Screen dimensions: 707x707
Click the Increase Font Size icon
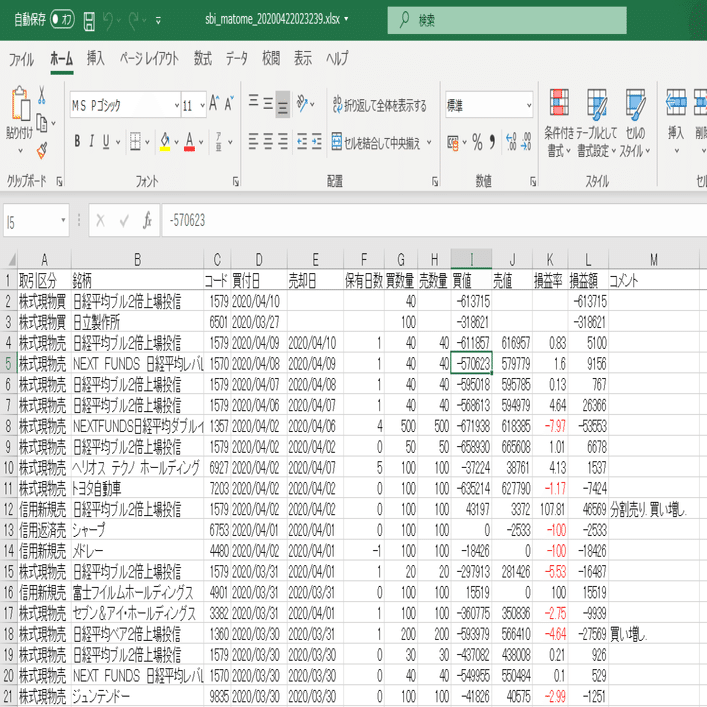tap(214, 104)
